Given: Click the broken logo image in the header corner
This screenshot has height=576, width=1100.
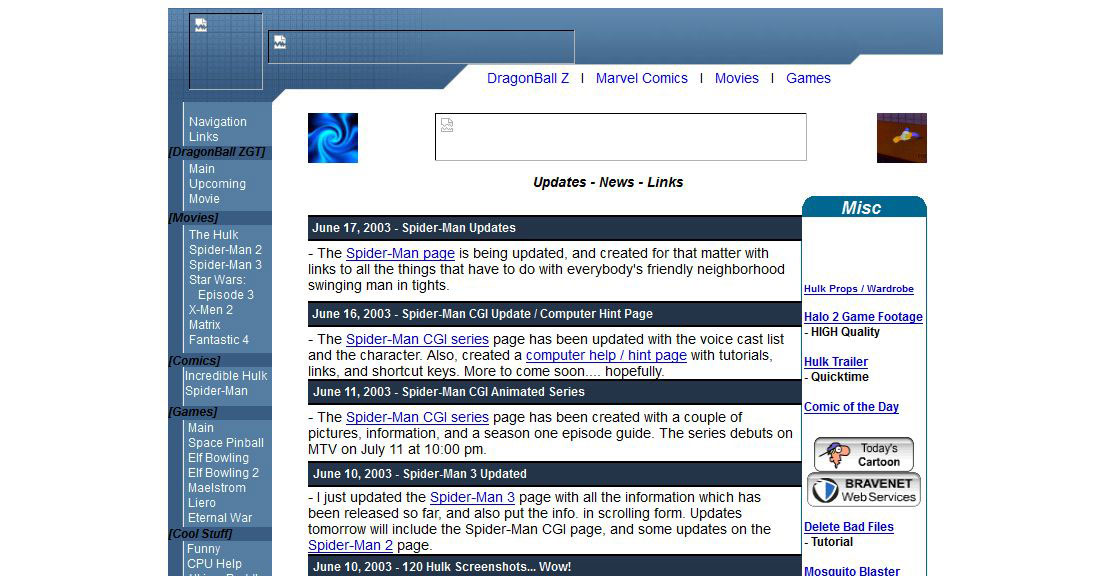Looking at the screenshot, I should (x=226, y=51).
